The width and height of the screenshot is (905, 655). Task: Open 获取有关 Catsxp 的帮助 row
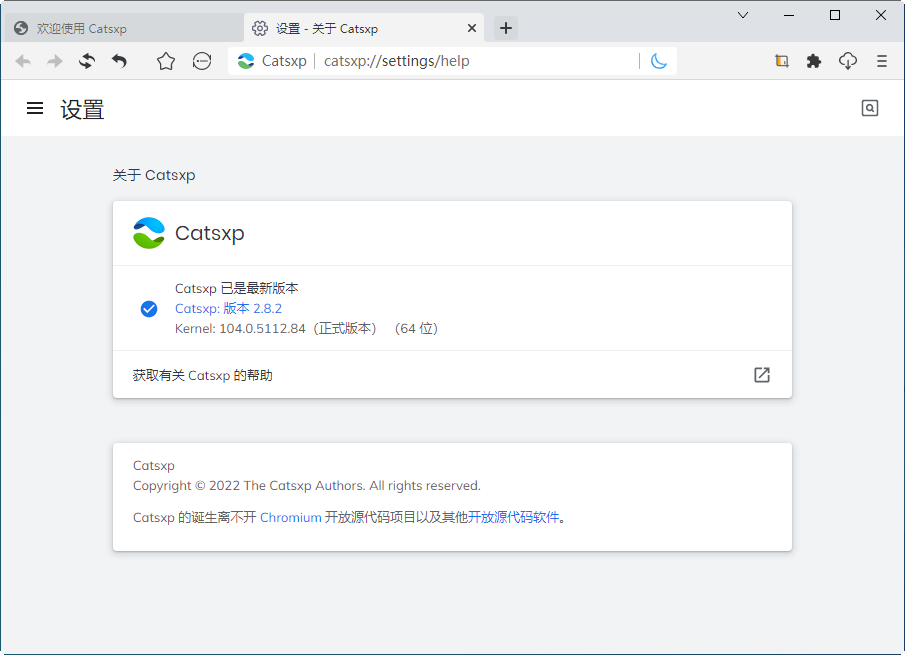(452, 375)
